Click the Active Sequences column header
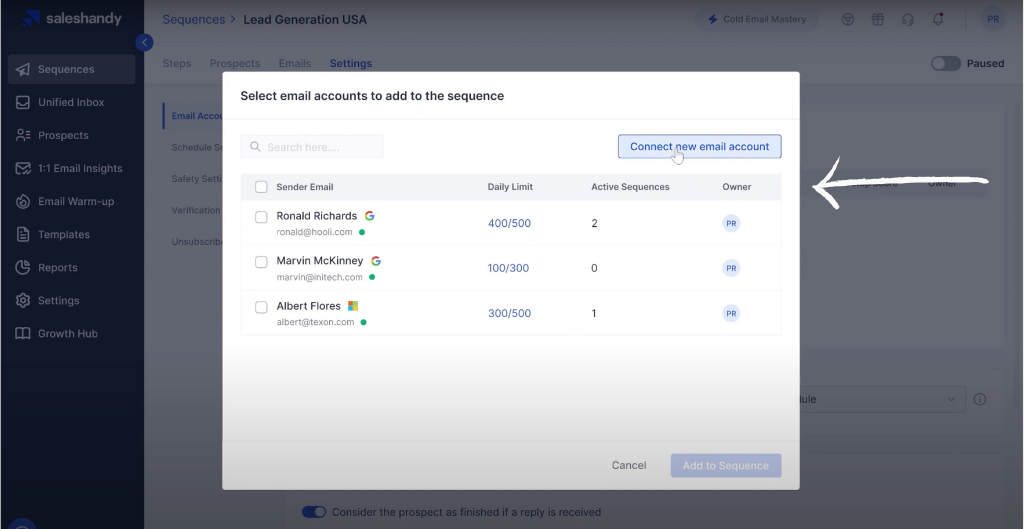Viewport: 1024px width, 529px height. 630,187
